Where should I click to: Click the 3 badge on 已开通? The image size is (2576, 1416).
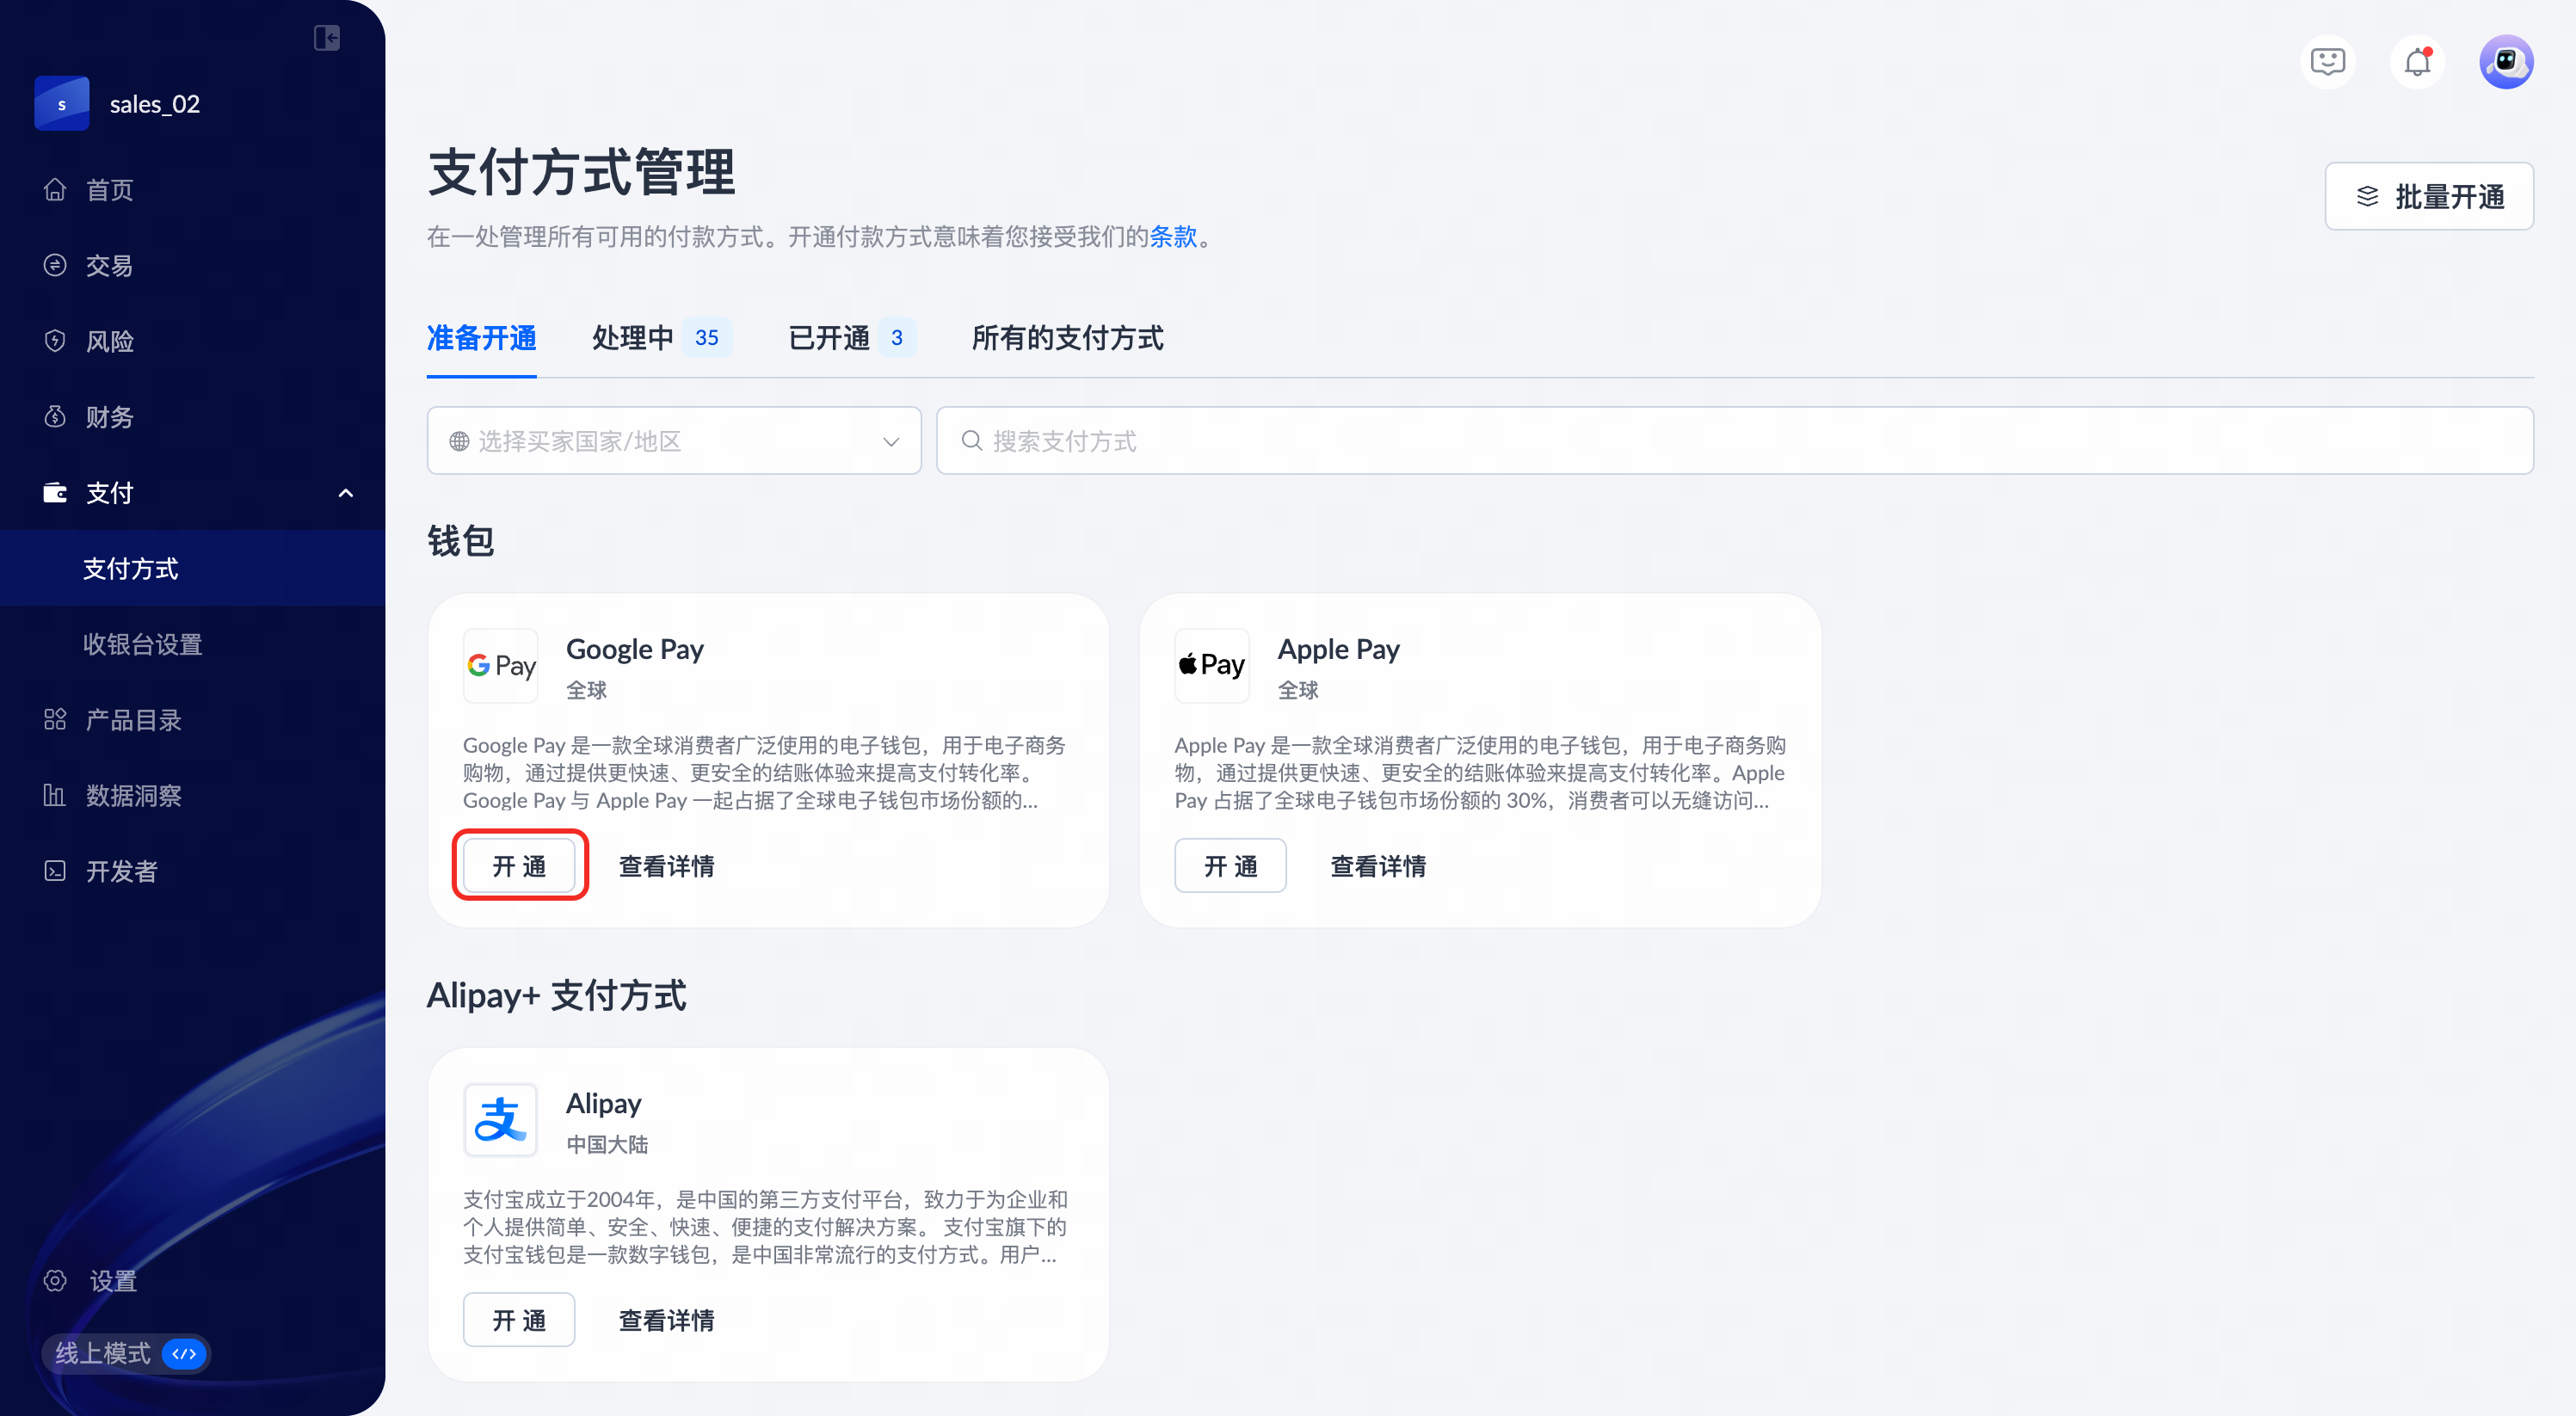click(897, 338)
